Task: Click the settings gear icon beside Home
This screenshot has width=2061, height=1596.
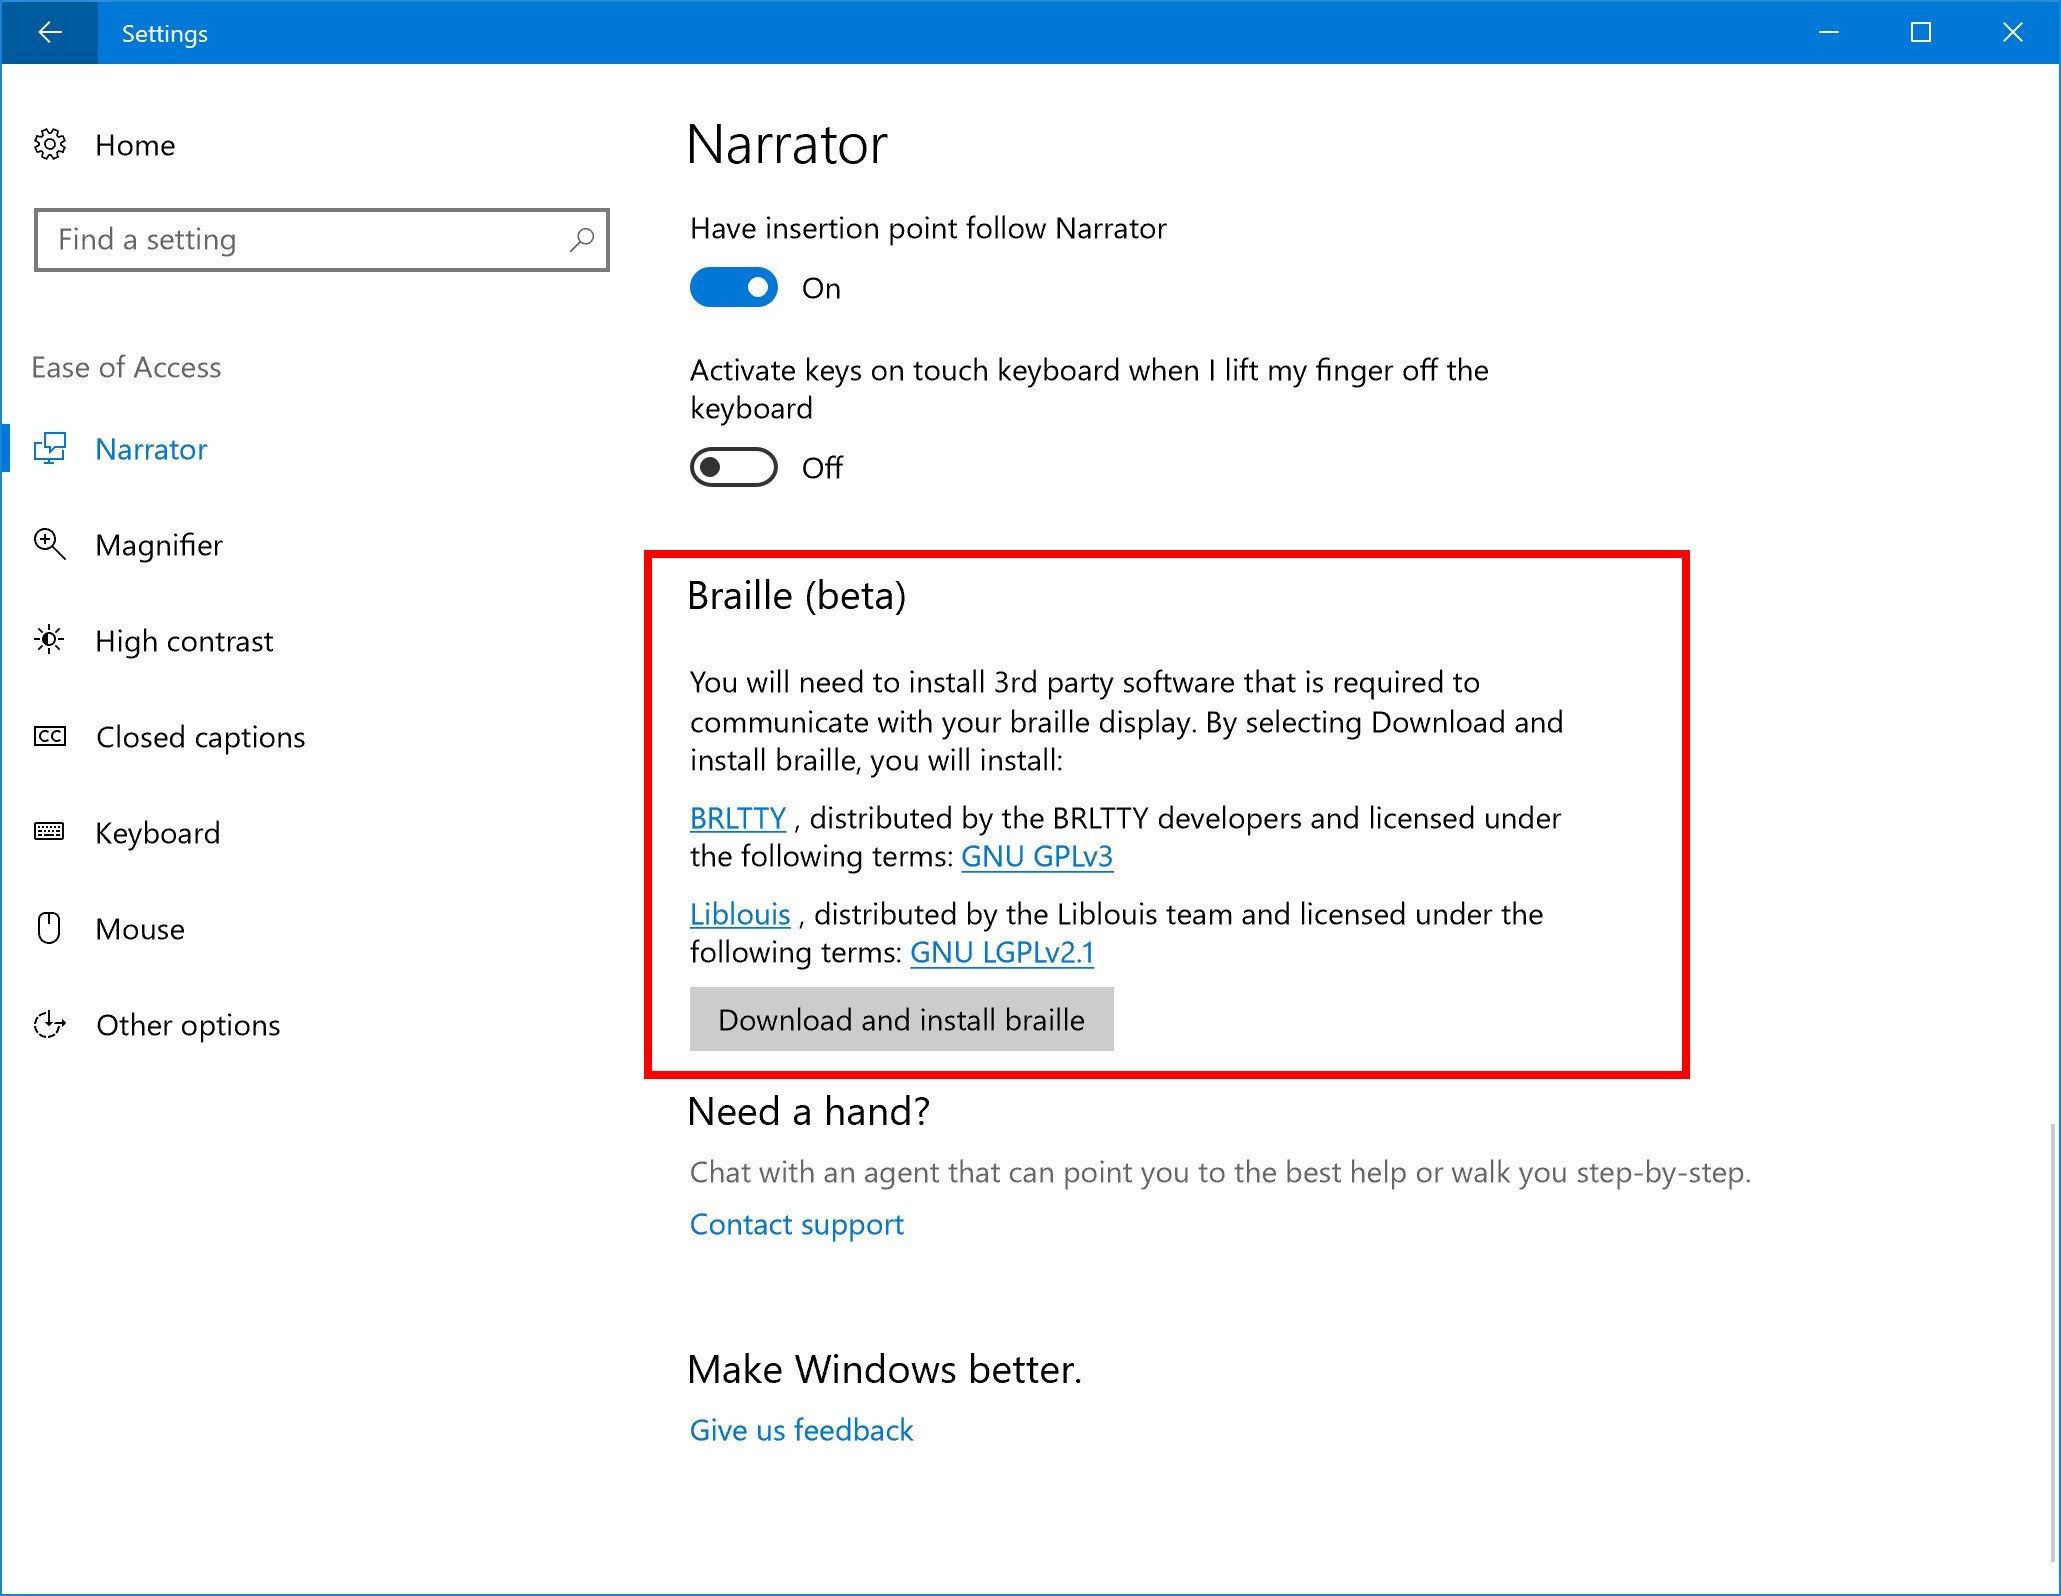Action: (x=50, y=144)
